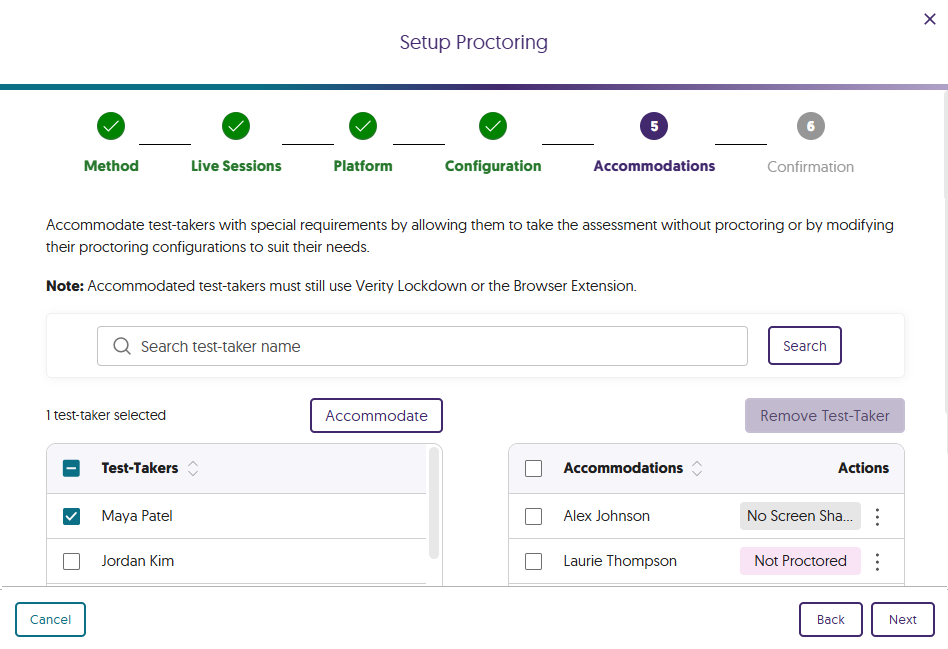948x649 pixels.
Task: Check the Alex Johnson checkbox
Action: coord(533,516)
